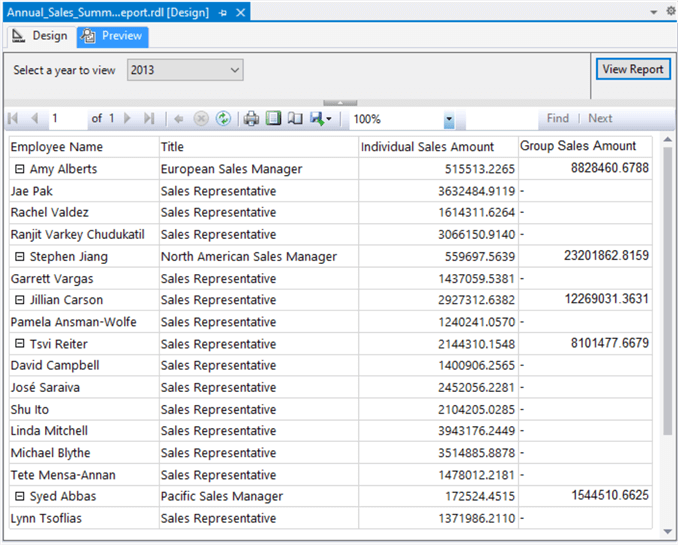This screenshot has height=545, width=678.
Task: Click the 3943176.2449 sales amount
Action: pyautogui.click(x=477, y=431)
